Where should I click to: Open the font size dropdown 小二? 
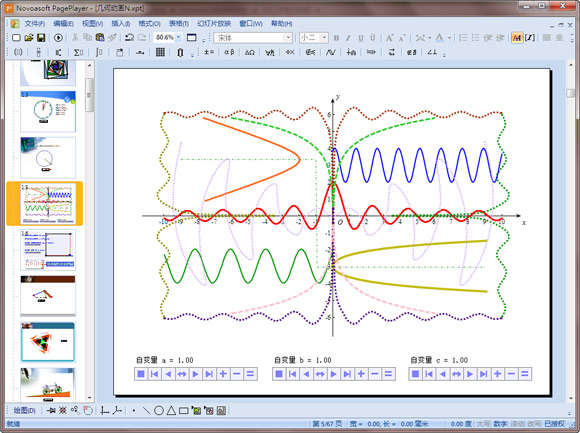324,38
